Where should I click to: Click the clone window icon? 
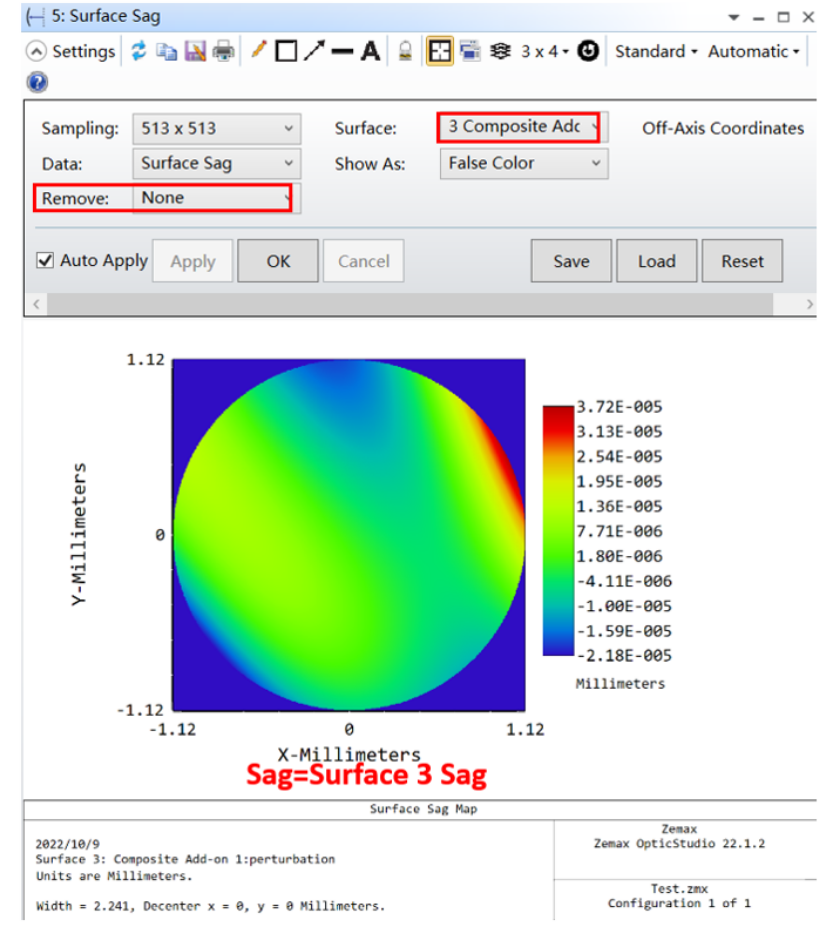470,51
